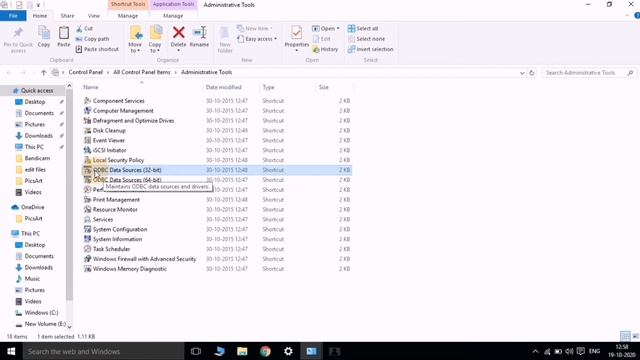
Task: Open Settings gear in the taskbar
Action: coord(288,351)
